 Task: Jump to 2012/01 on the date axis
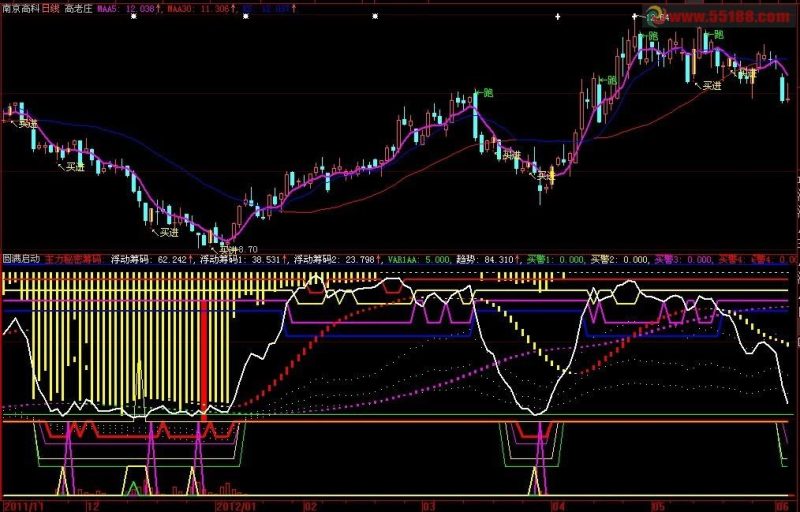tap(235, 507)
